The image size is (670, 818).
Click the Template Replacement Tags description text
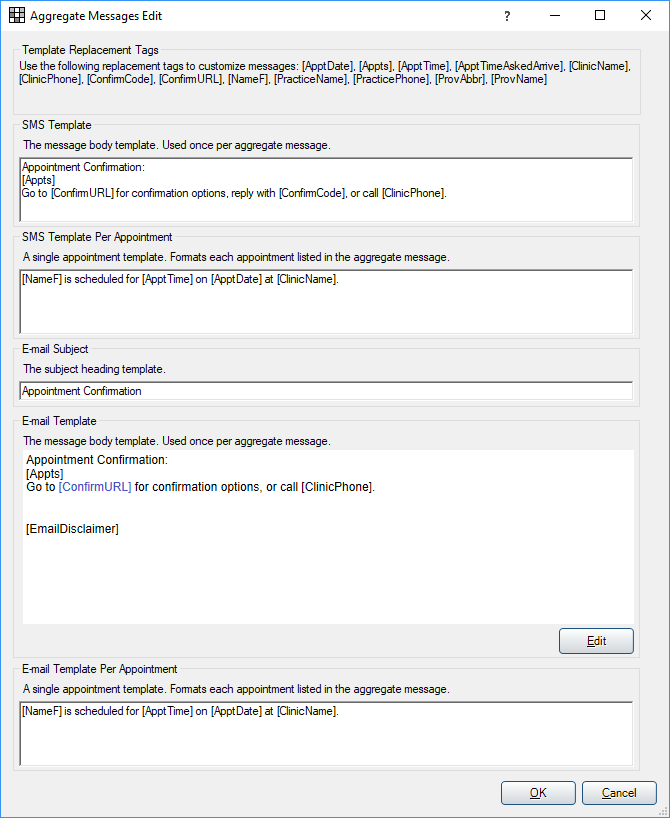click(325, 73)
